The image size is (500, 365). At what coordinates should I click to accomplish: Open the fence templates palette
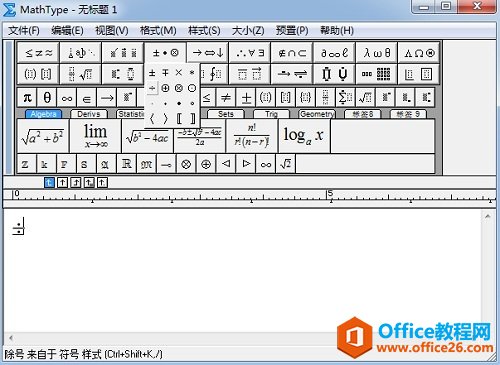(38, 74)
